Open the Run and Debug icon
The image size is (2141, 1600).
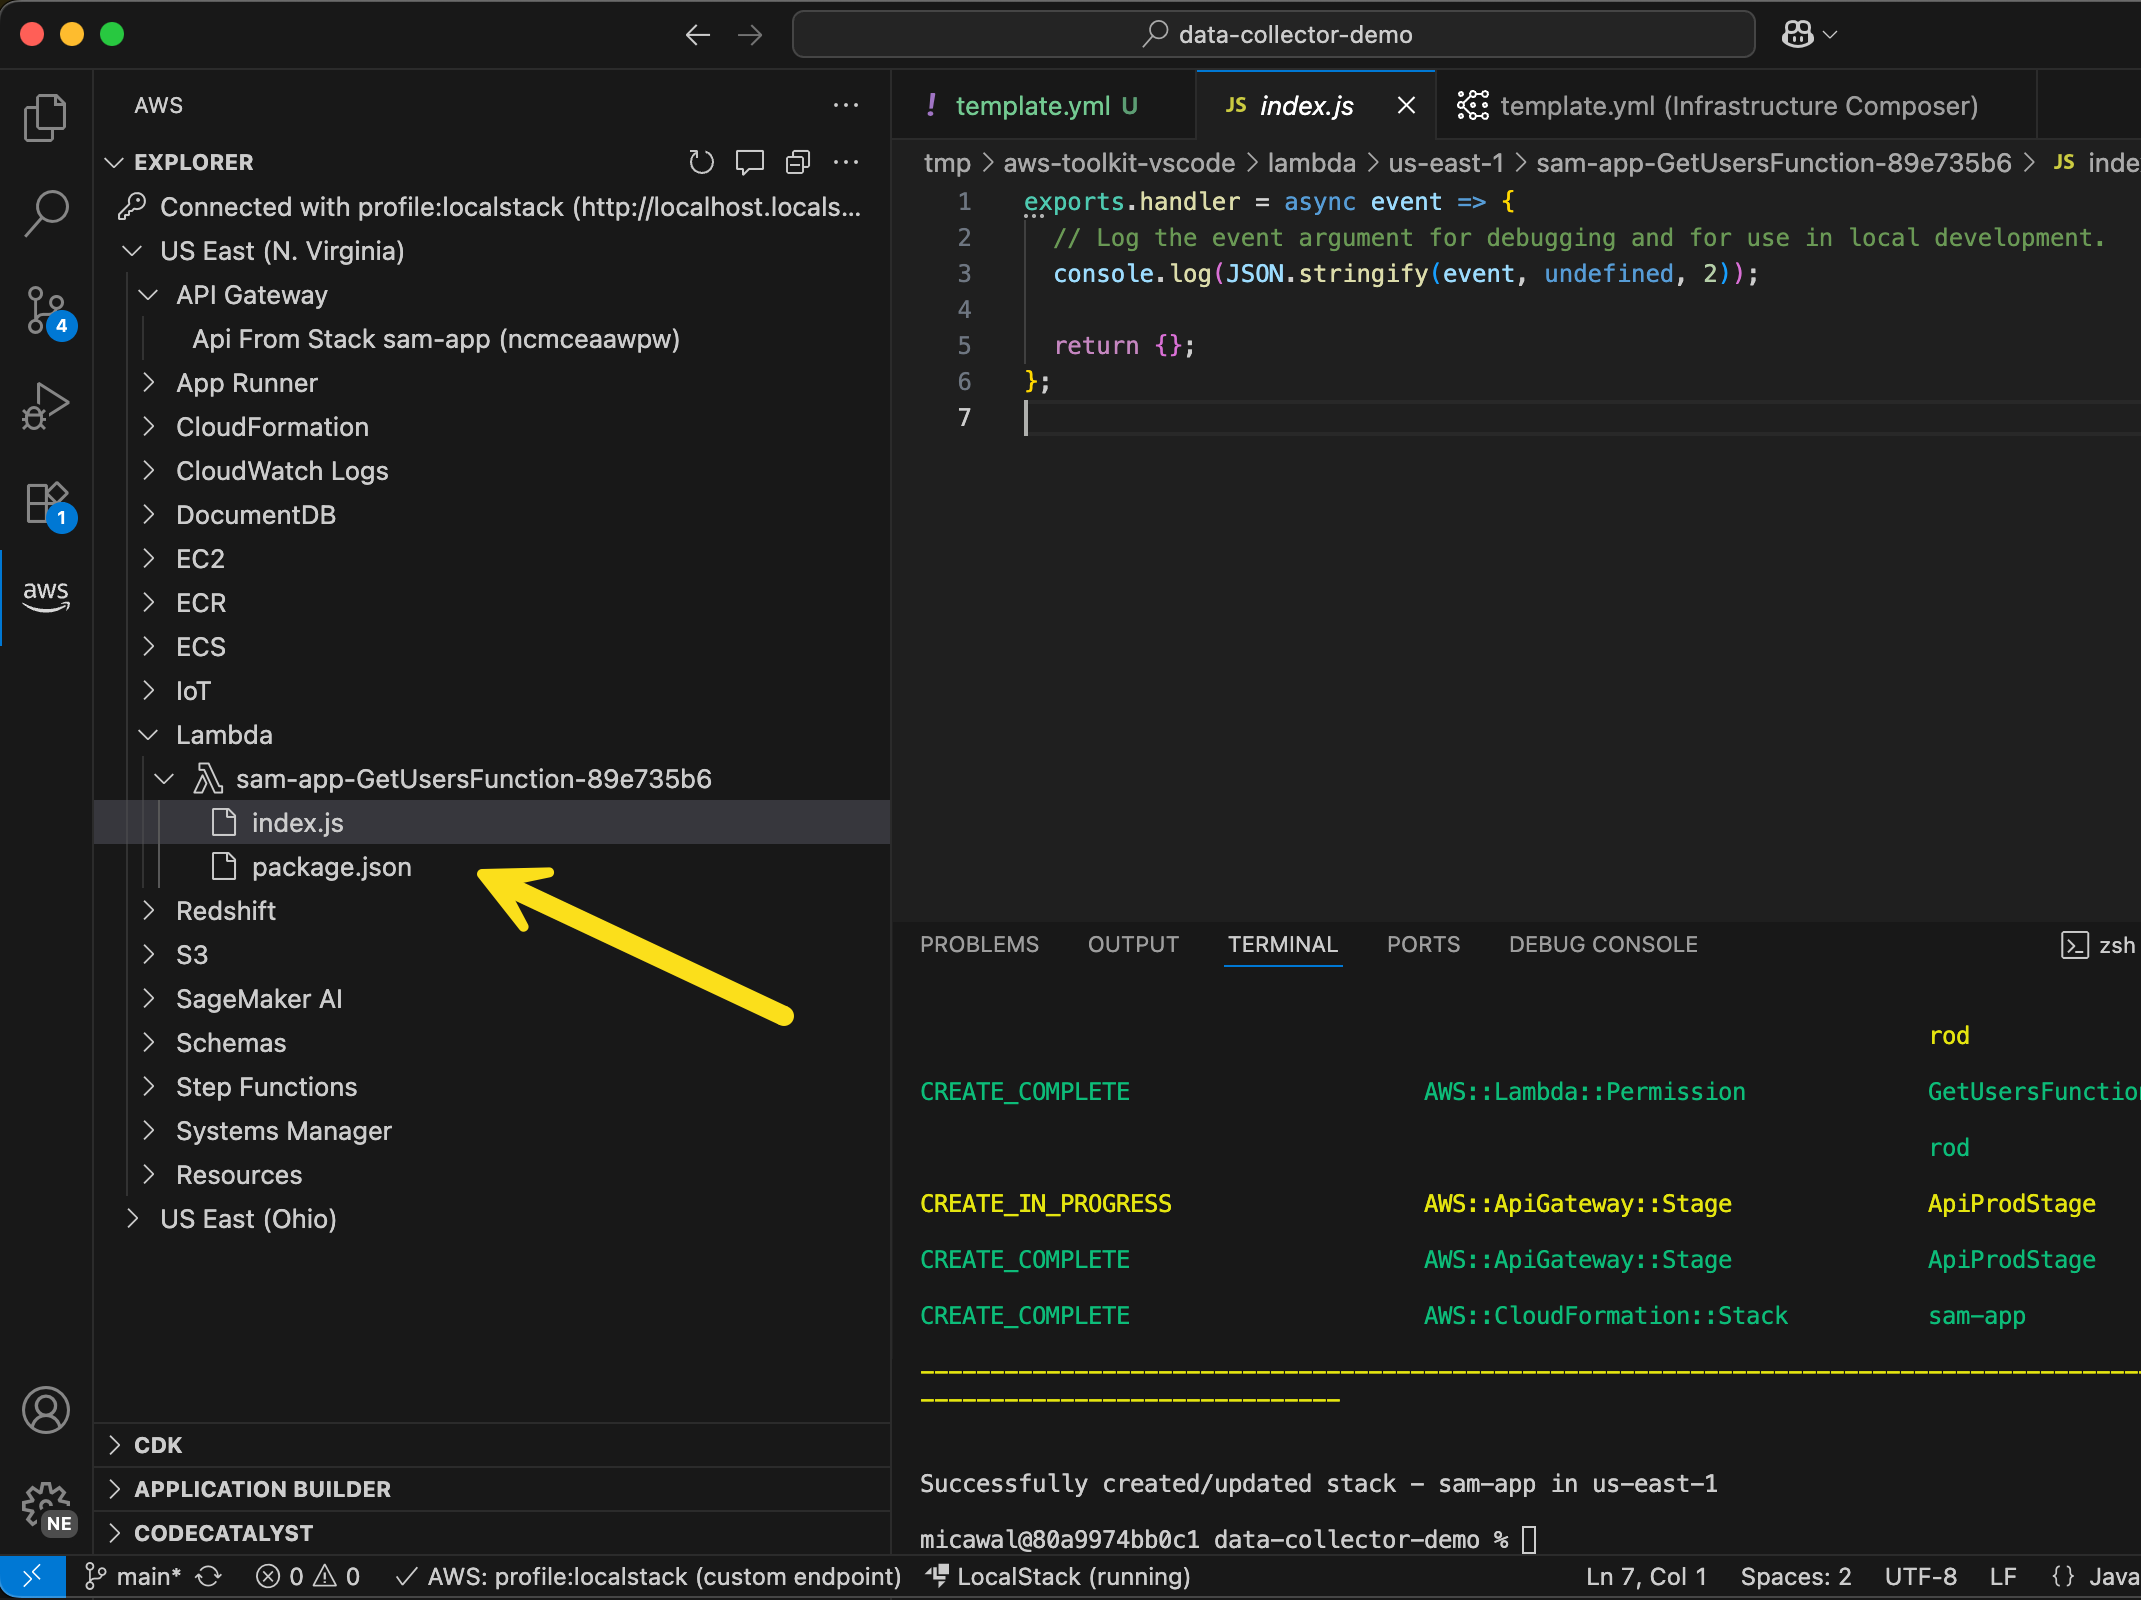click(46, 406)
